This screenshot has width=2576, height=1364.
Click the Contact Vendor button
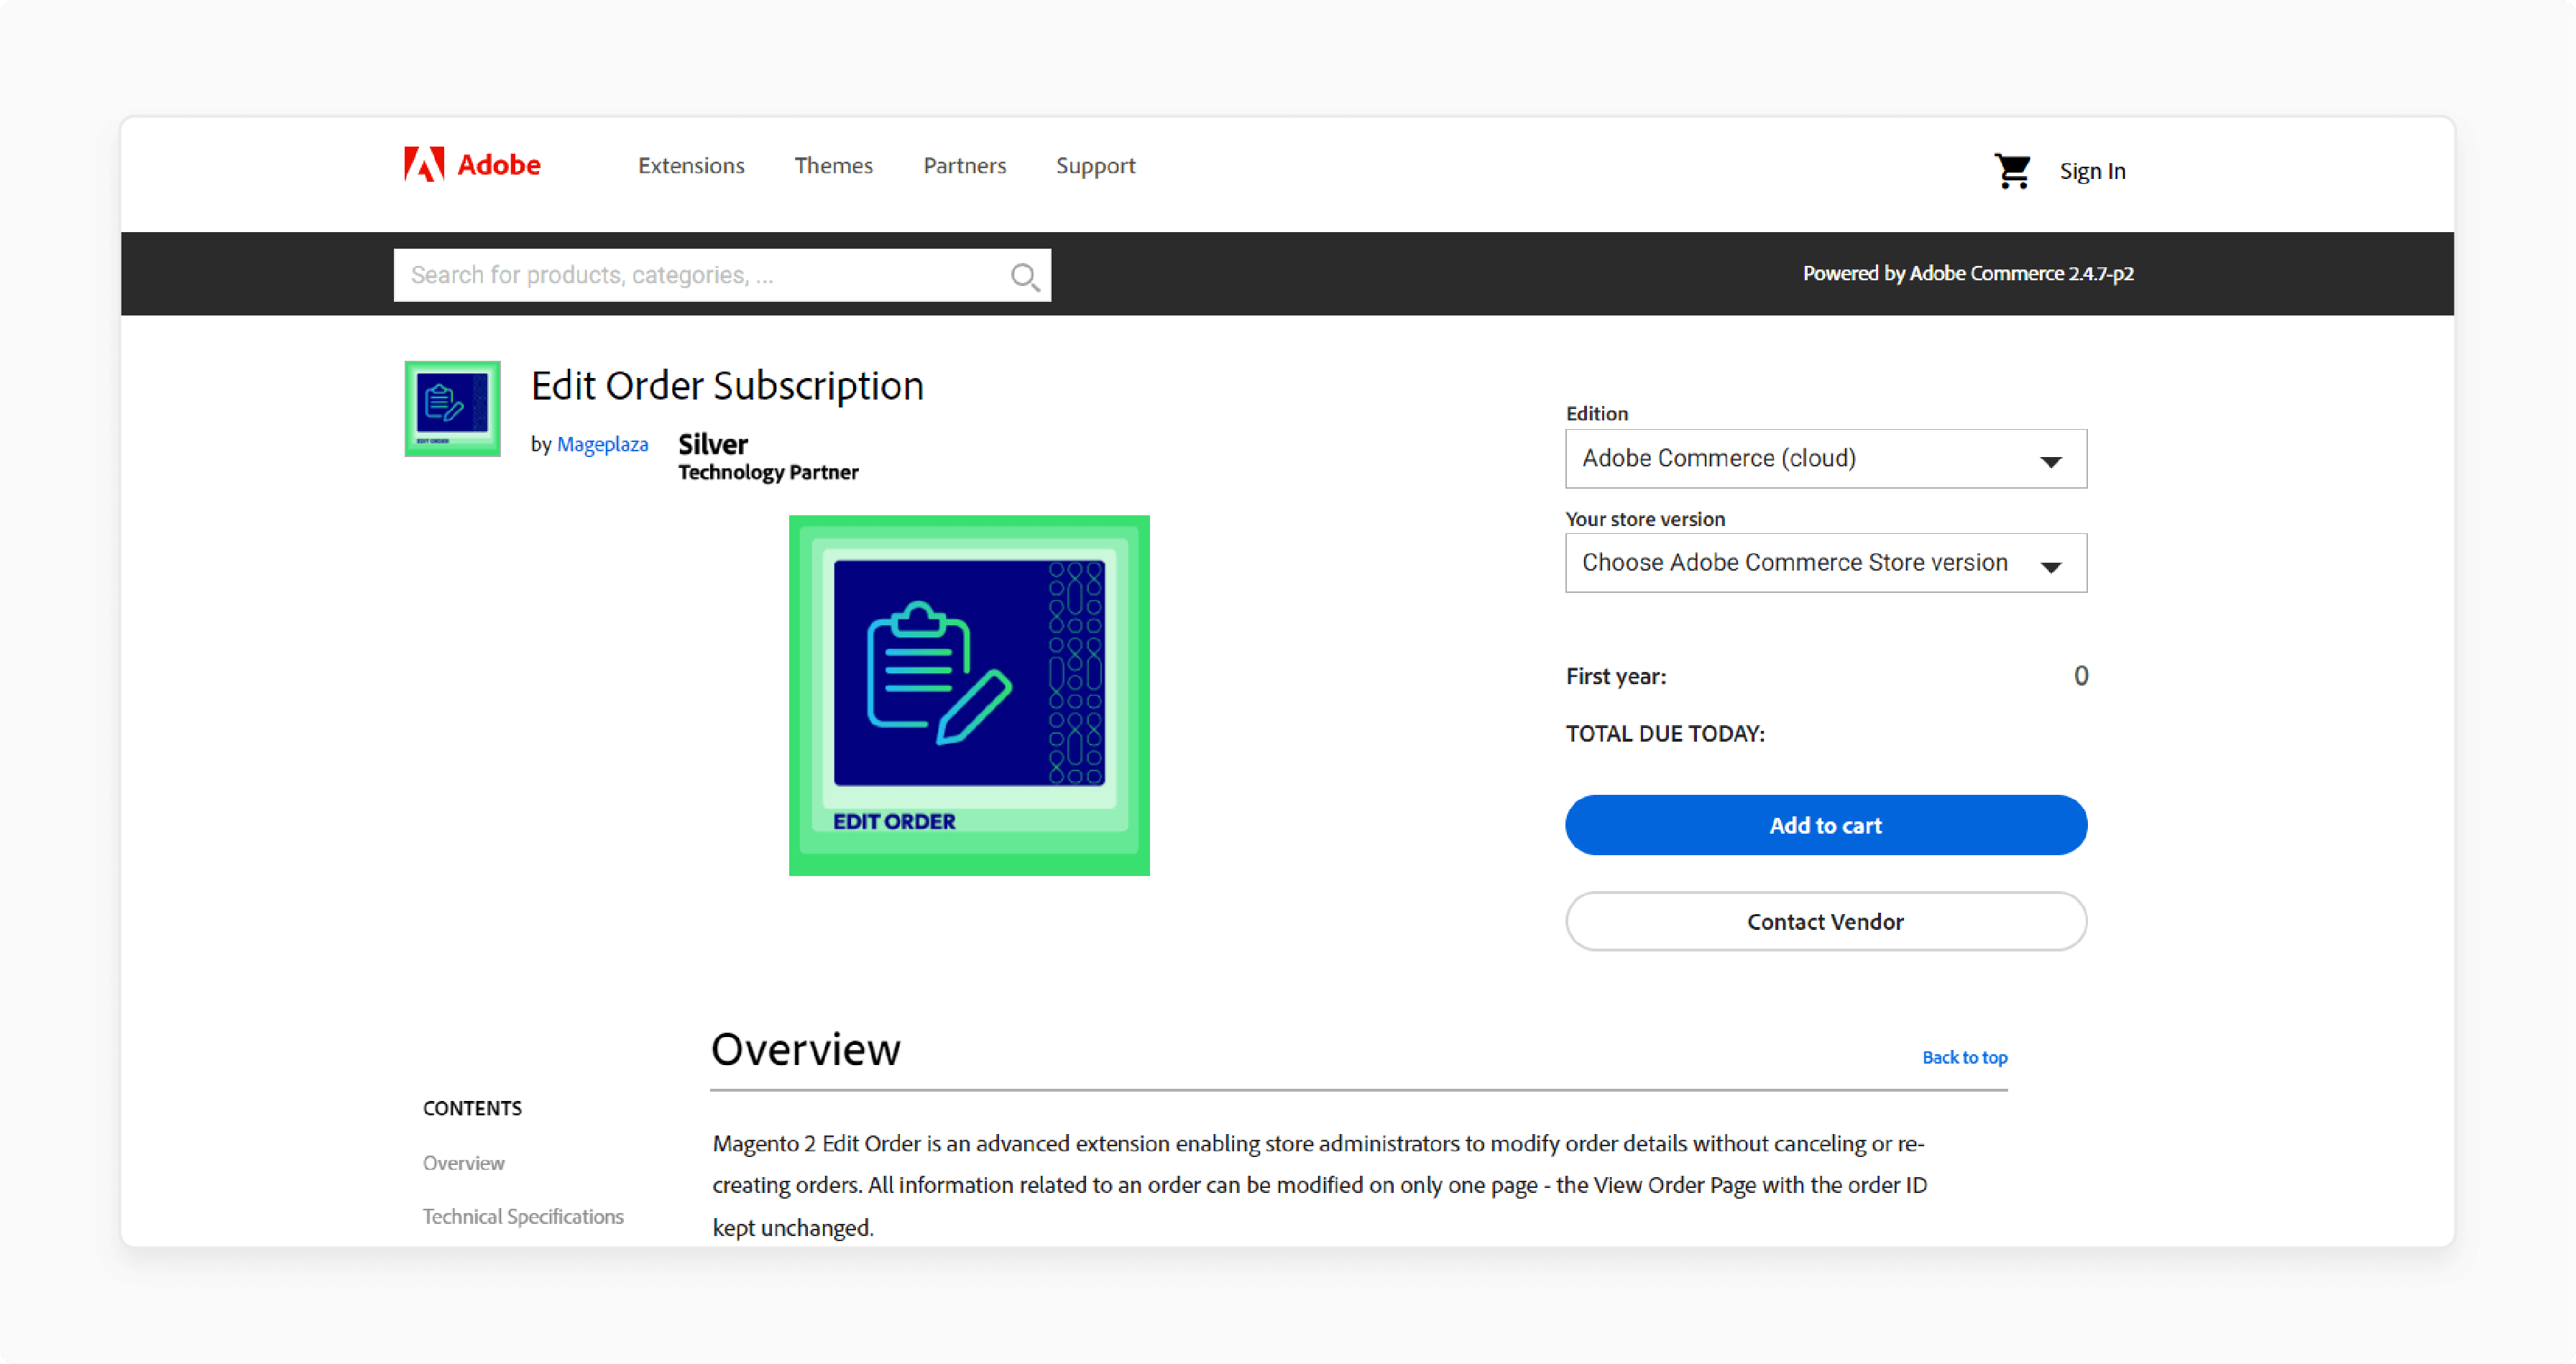point(1826,921)
